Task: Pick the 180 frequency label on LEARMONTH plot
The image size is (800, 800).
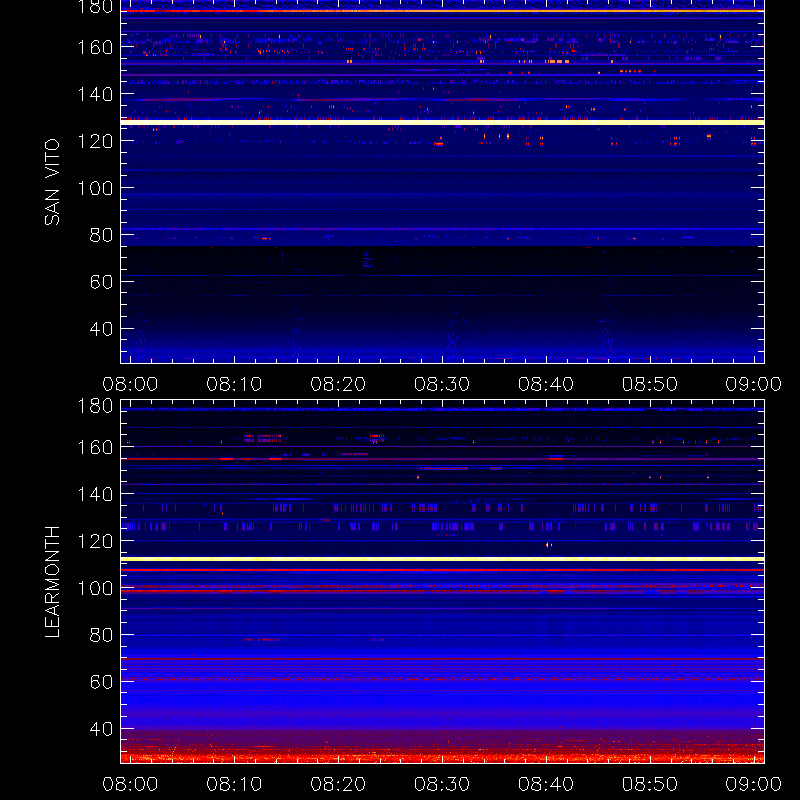Action: pyautogui.click(x=95, y=406)
